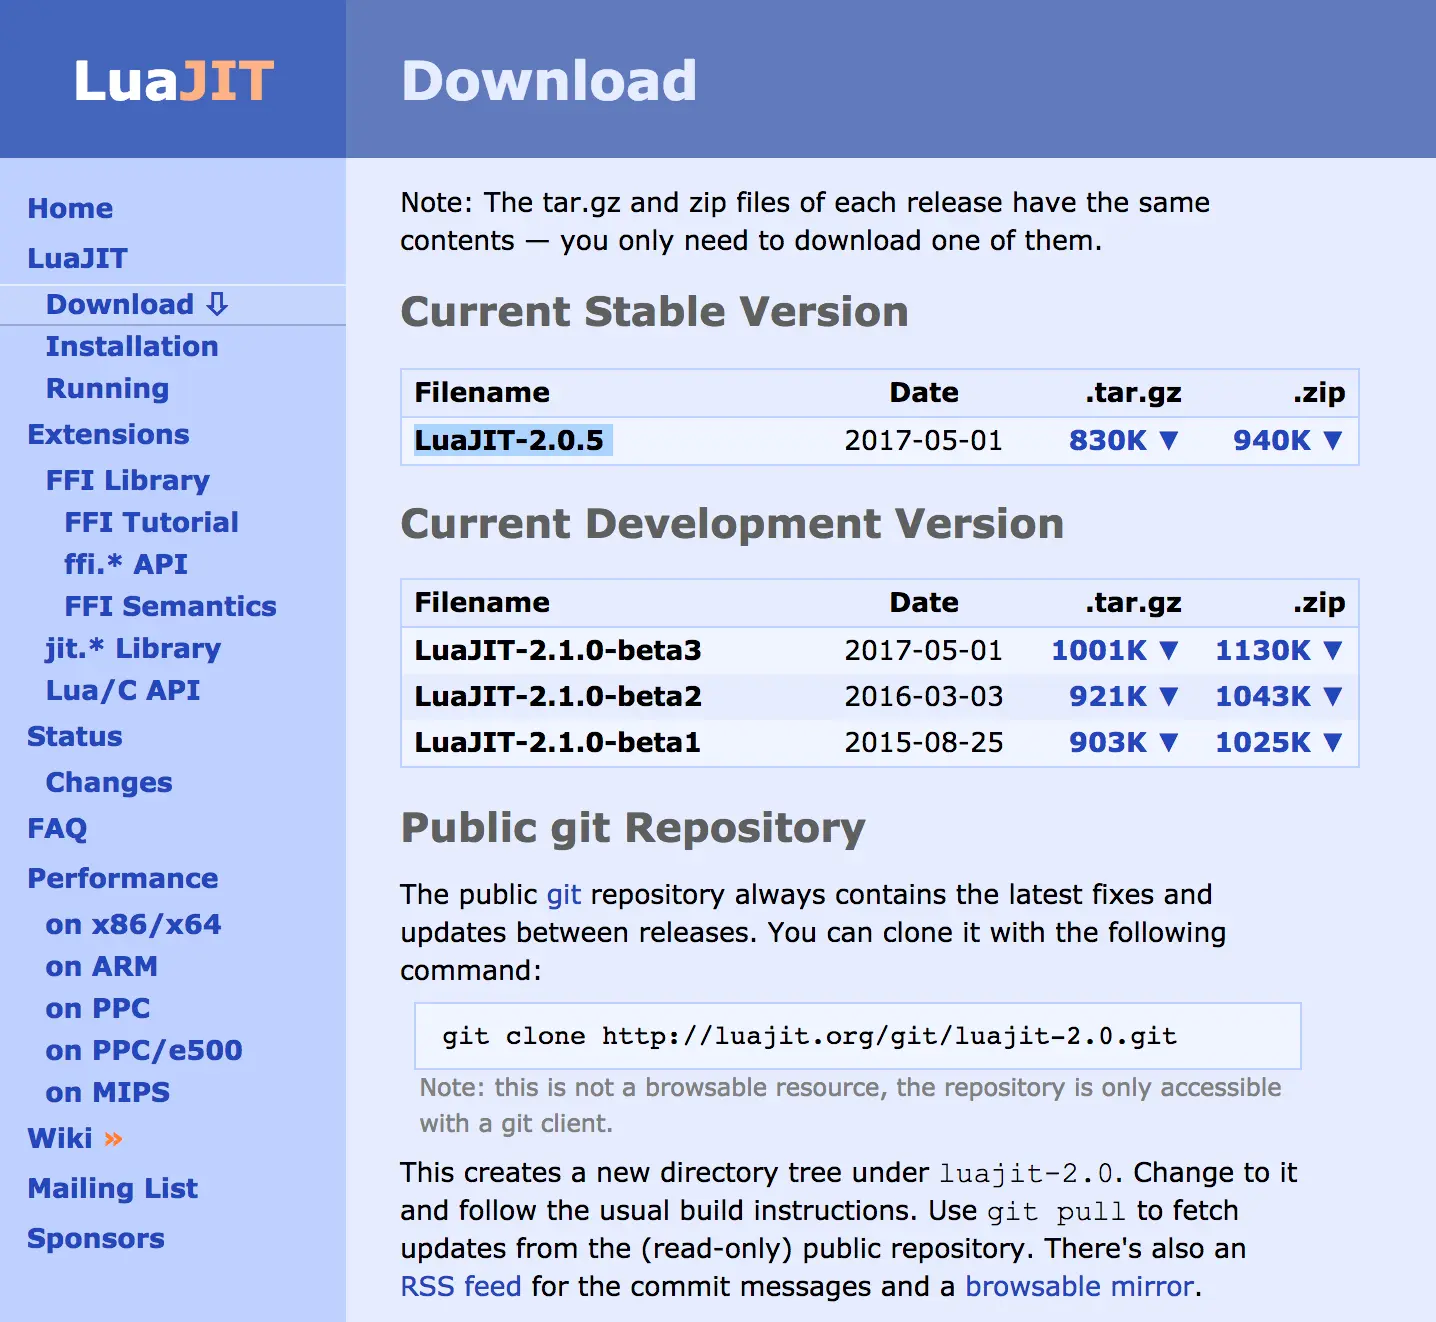Open the Installation page
The height and width of the screenshot is (1322, 1436).
tap(132, 346)
